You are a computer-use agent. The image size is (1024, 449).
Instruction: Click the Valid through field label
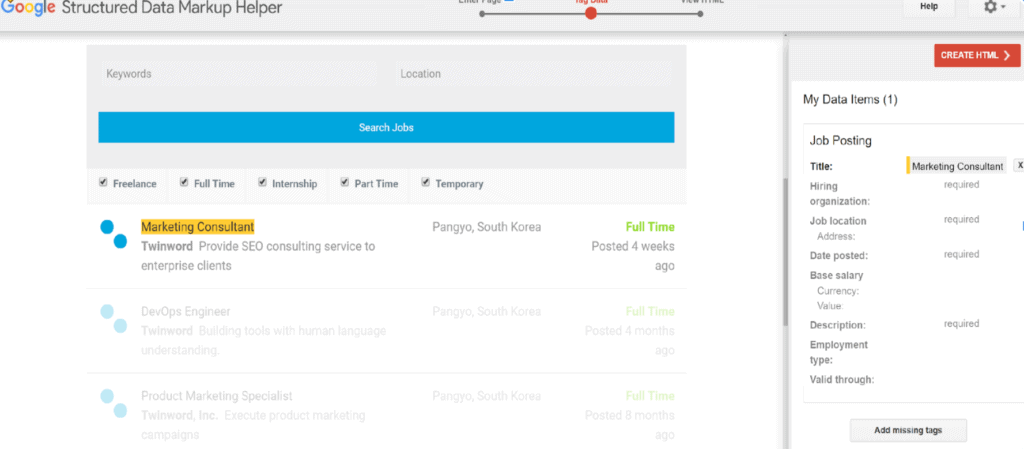842,379
